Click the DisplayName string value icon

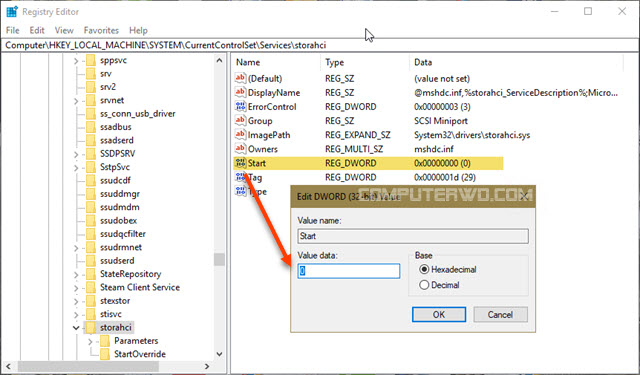[x=240, y=92]
